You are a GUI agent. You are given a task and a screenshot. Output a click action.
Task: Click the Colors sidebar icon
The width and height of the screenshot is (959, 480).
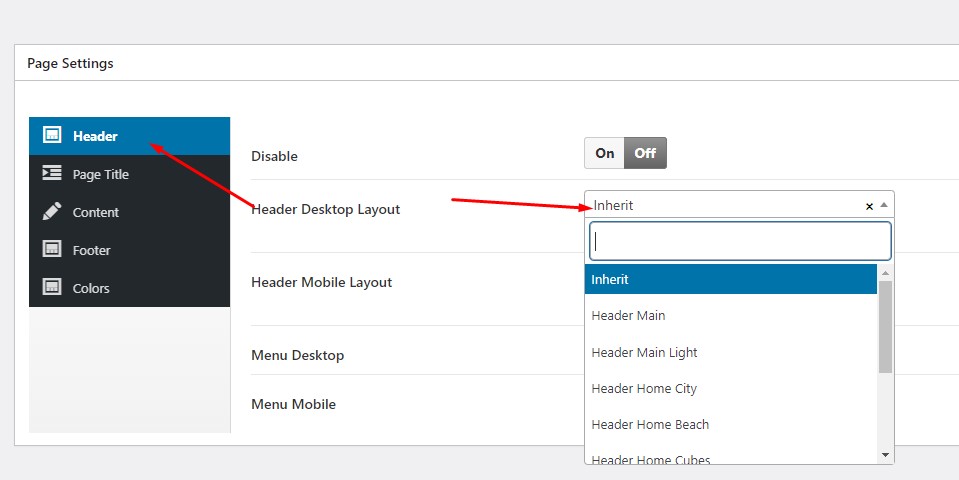click(52, 288)
